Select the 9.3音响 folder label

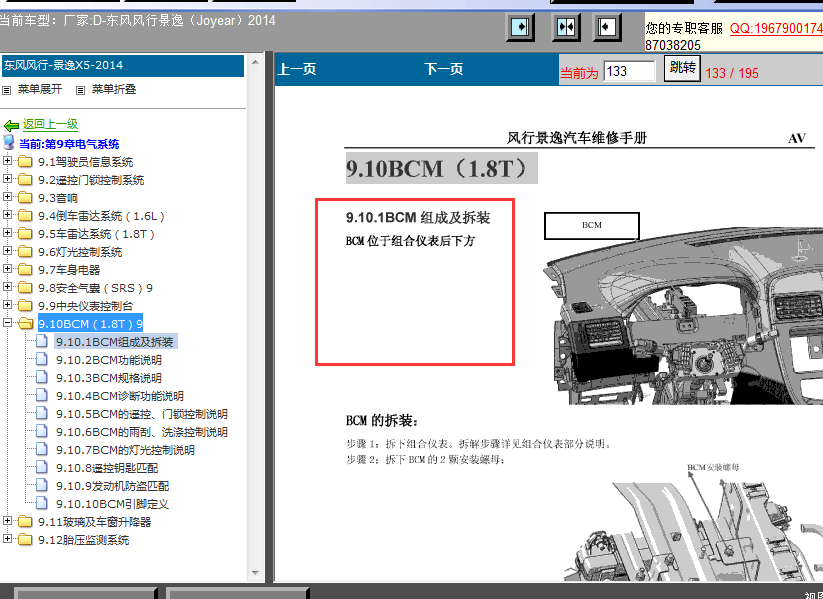pyautogui.click(x=58, y=198)
